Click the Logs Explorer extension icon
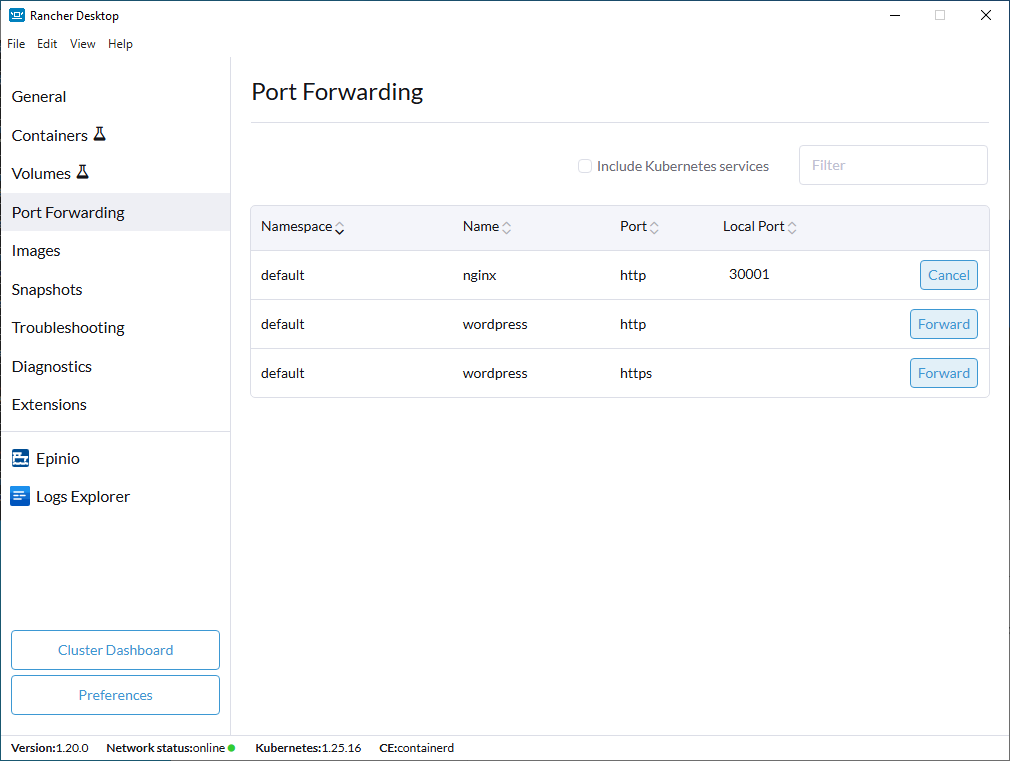 point(20,497)
